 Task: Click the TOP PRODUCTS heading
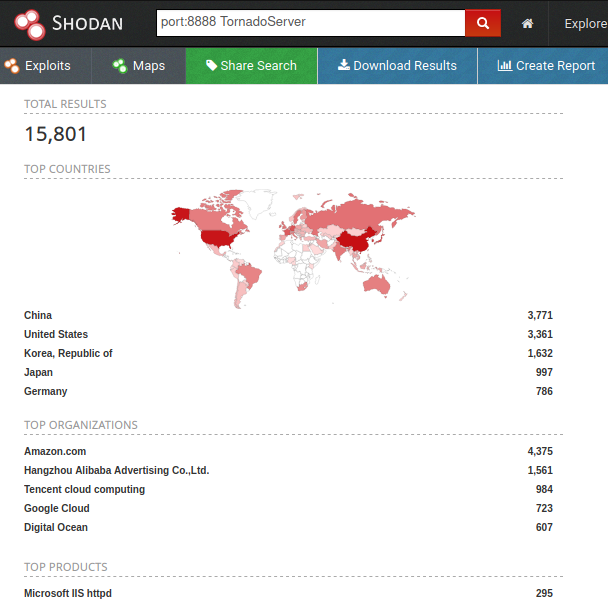66,567
